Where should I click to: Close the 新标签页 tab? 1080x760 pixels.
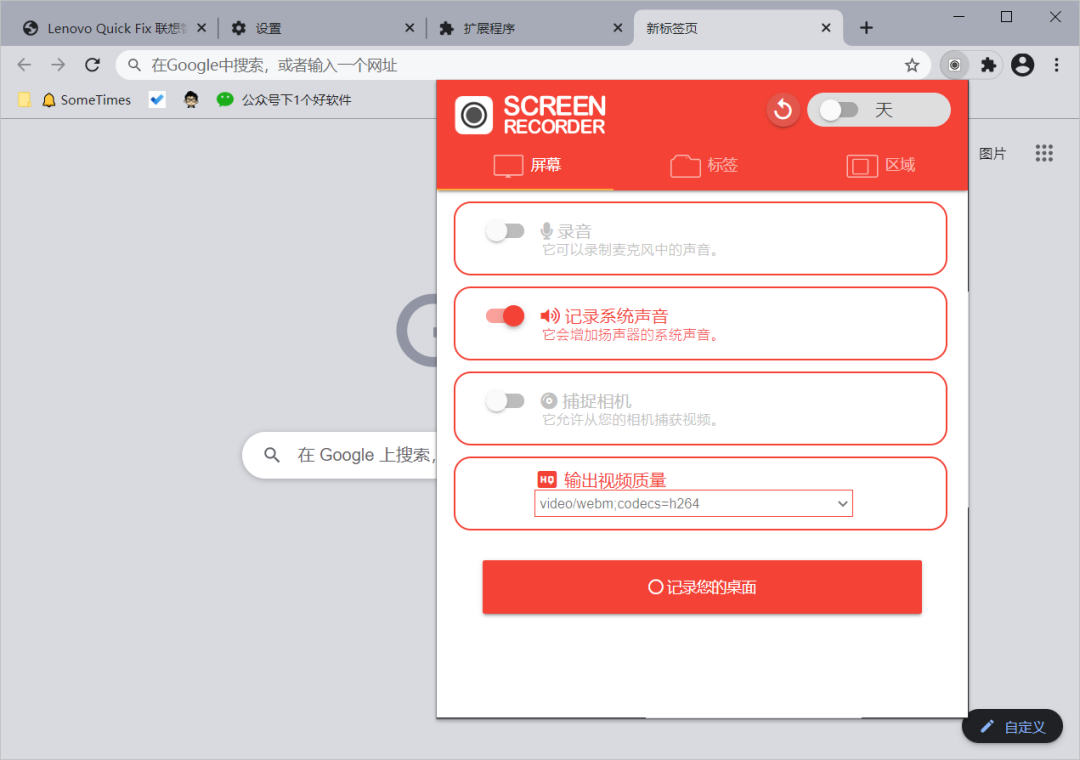pos(826,28)
